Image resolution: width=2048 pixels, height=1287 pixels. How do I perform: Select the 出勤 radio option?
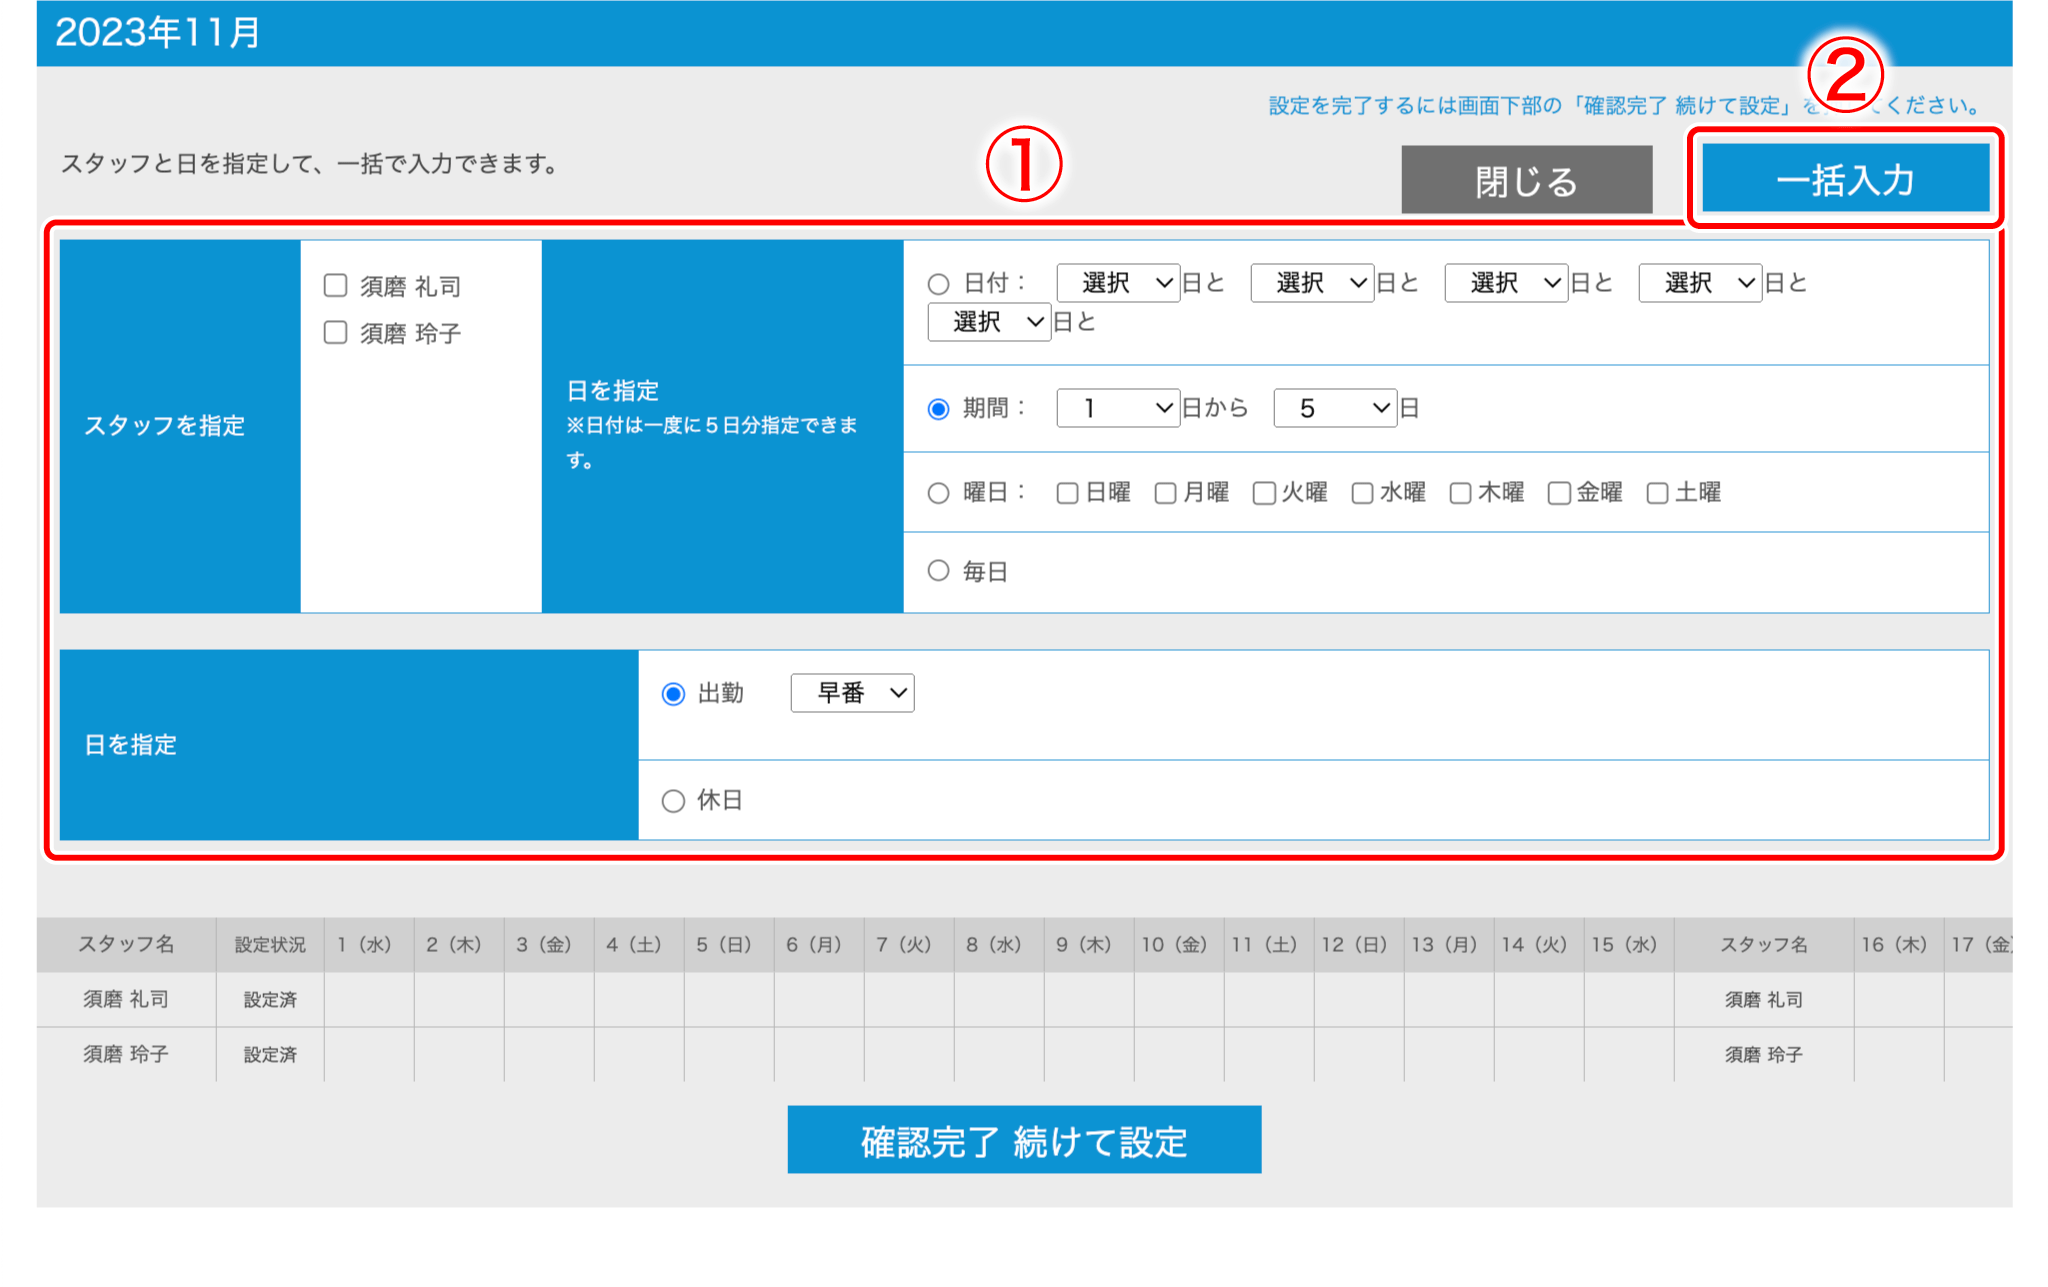(673, 694)
